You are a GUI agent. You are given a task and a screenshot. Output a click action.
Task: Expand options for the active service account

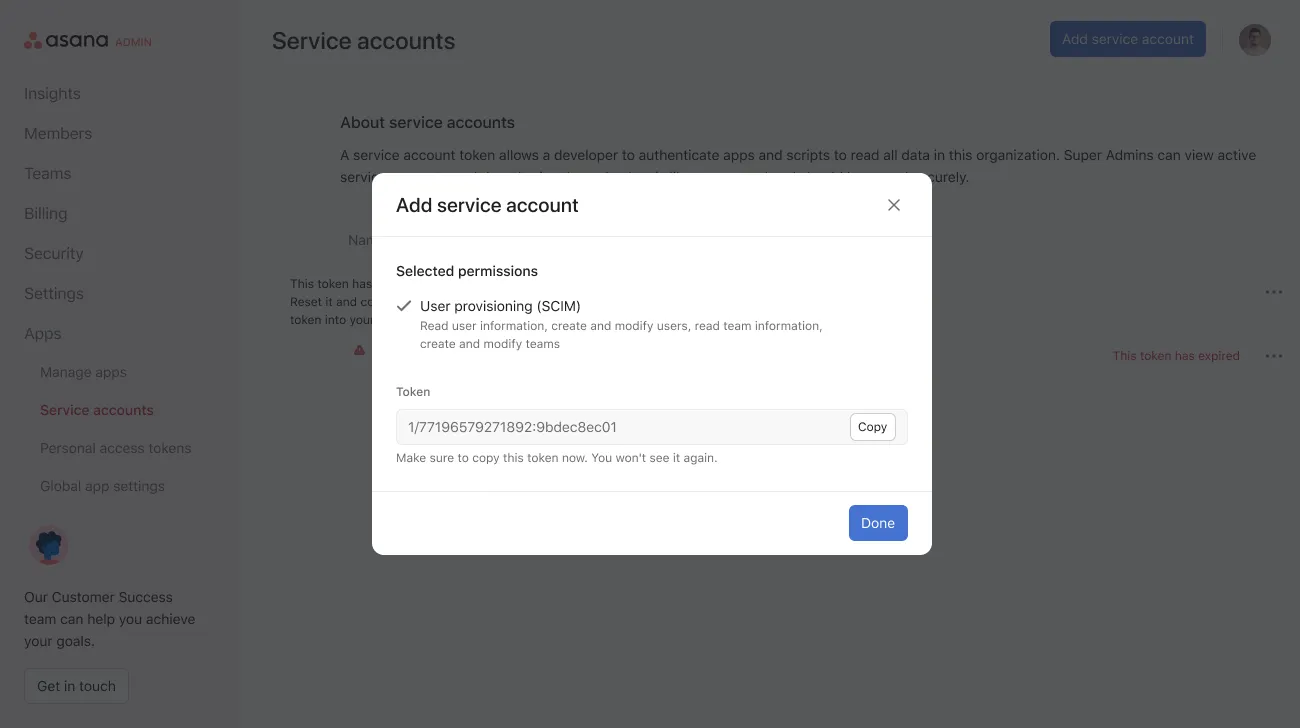pos(1274,291)
